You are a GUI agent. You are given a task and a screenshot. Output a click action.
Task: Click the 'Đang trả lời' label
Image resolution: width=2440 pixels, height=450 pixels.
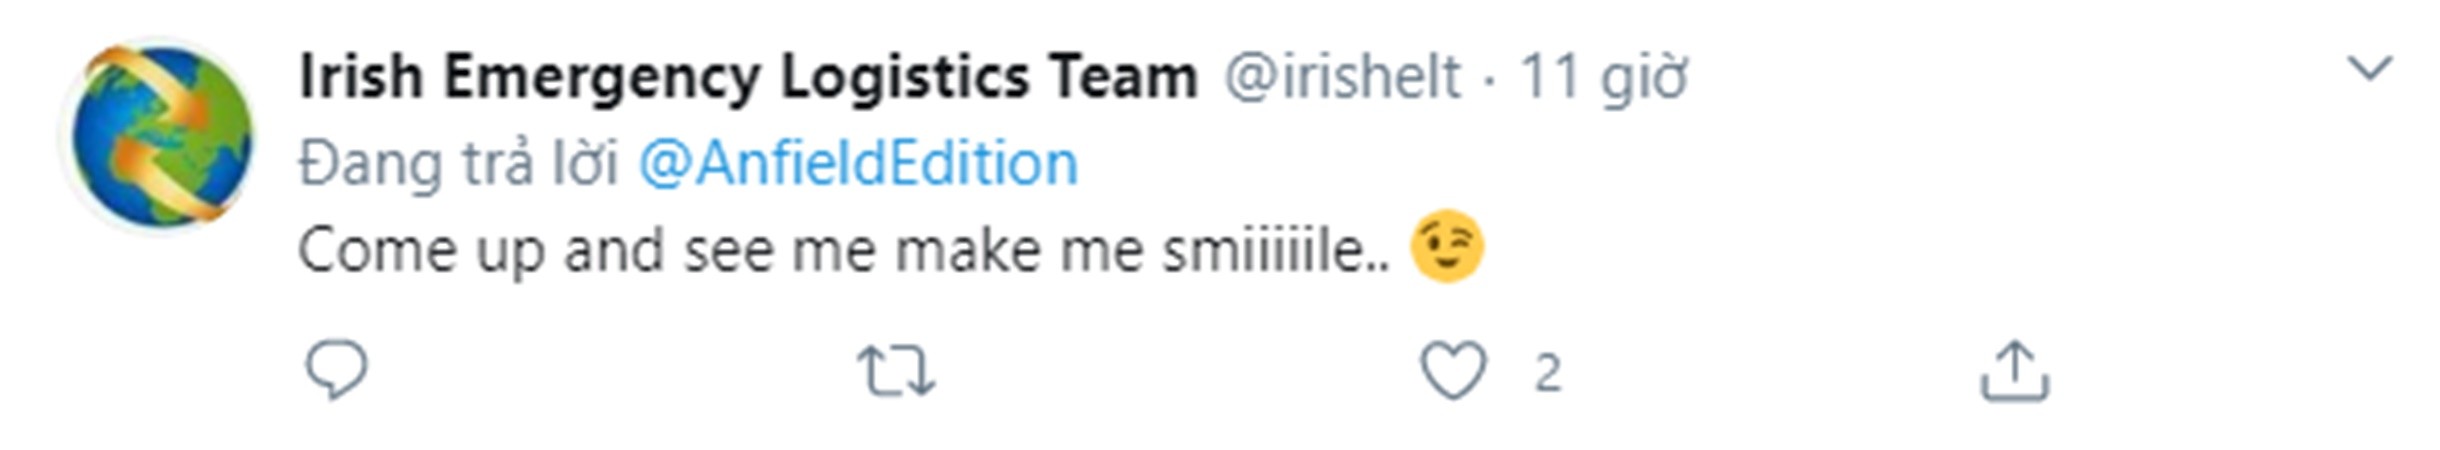(x=458, y=163)
